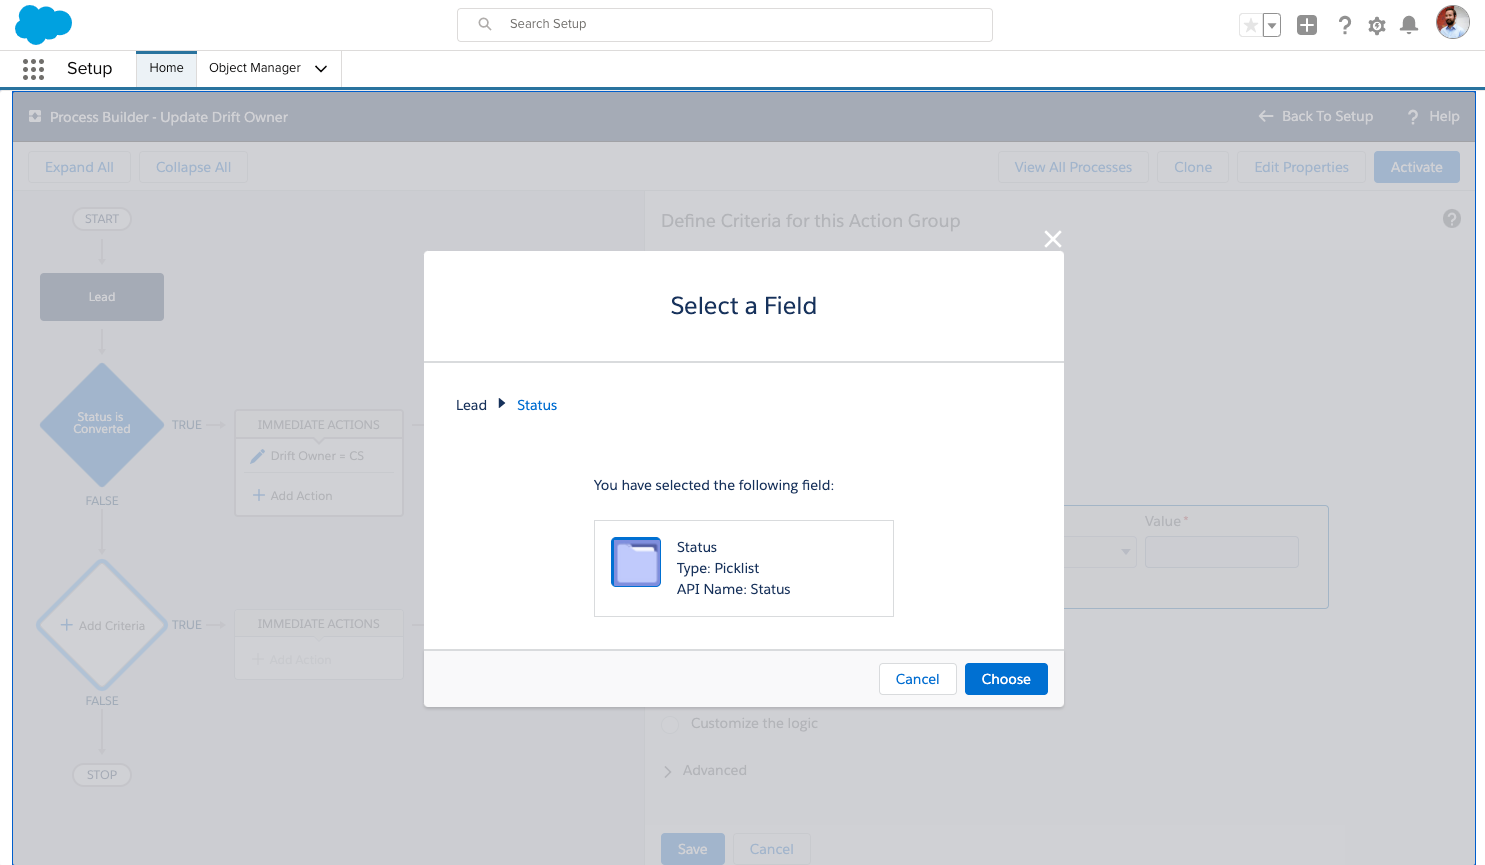Open the favorites list dropdown arrow

[1272, 25]
